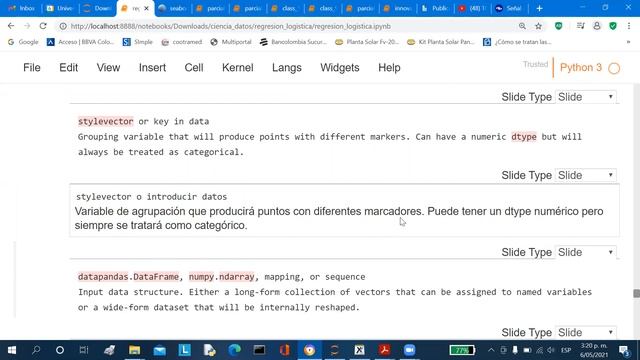Open the Multiportal bookmark
Image resolution: width=640 pixels, height=360 pixels.
click(231, 42)
